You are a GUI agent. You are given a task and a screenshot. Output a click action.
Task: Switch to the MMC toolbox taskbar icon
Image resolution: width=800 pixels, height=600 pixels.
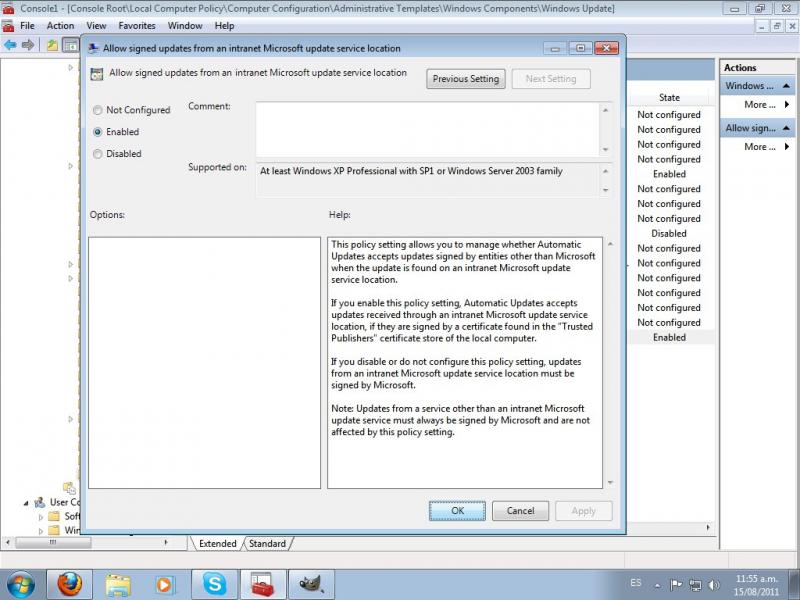(x=262, y=585)
